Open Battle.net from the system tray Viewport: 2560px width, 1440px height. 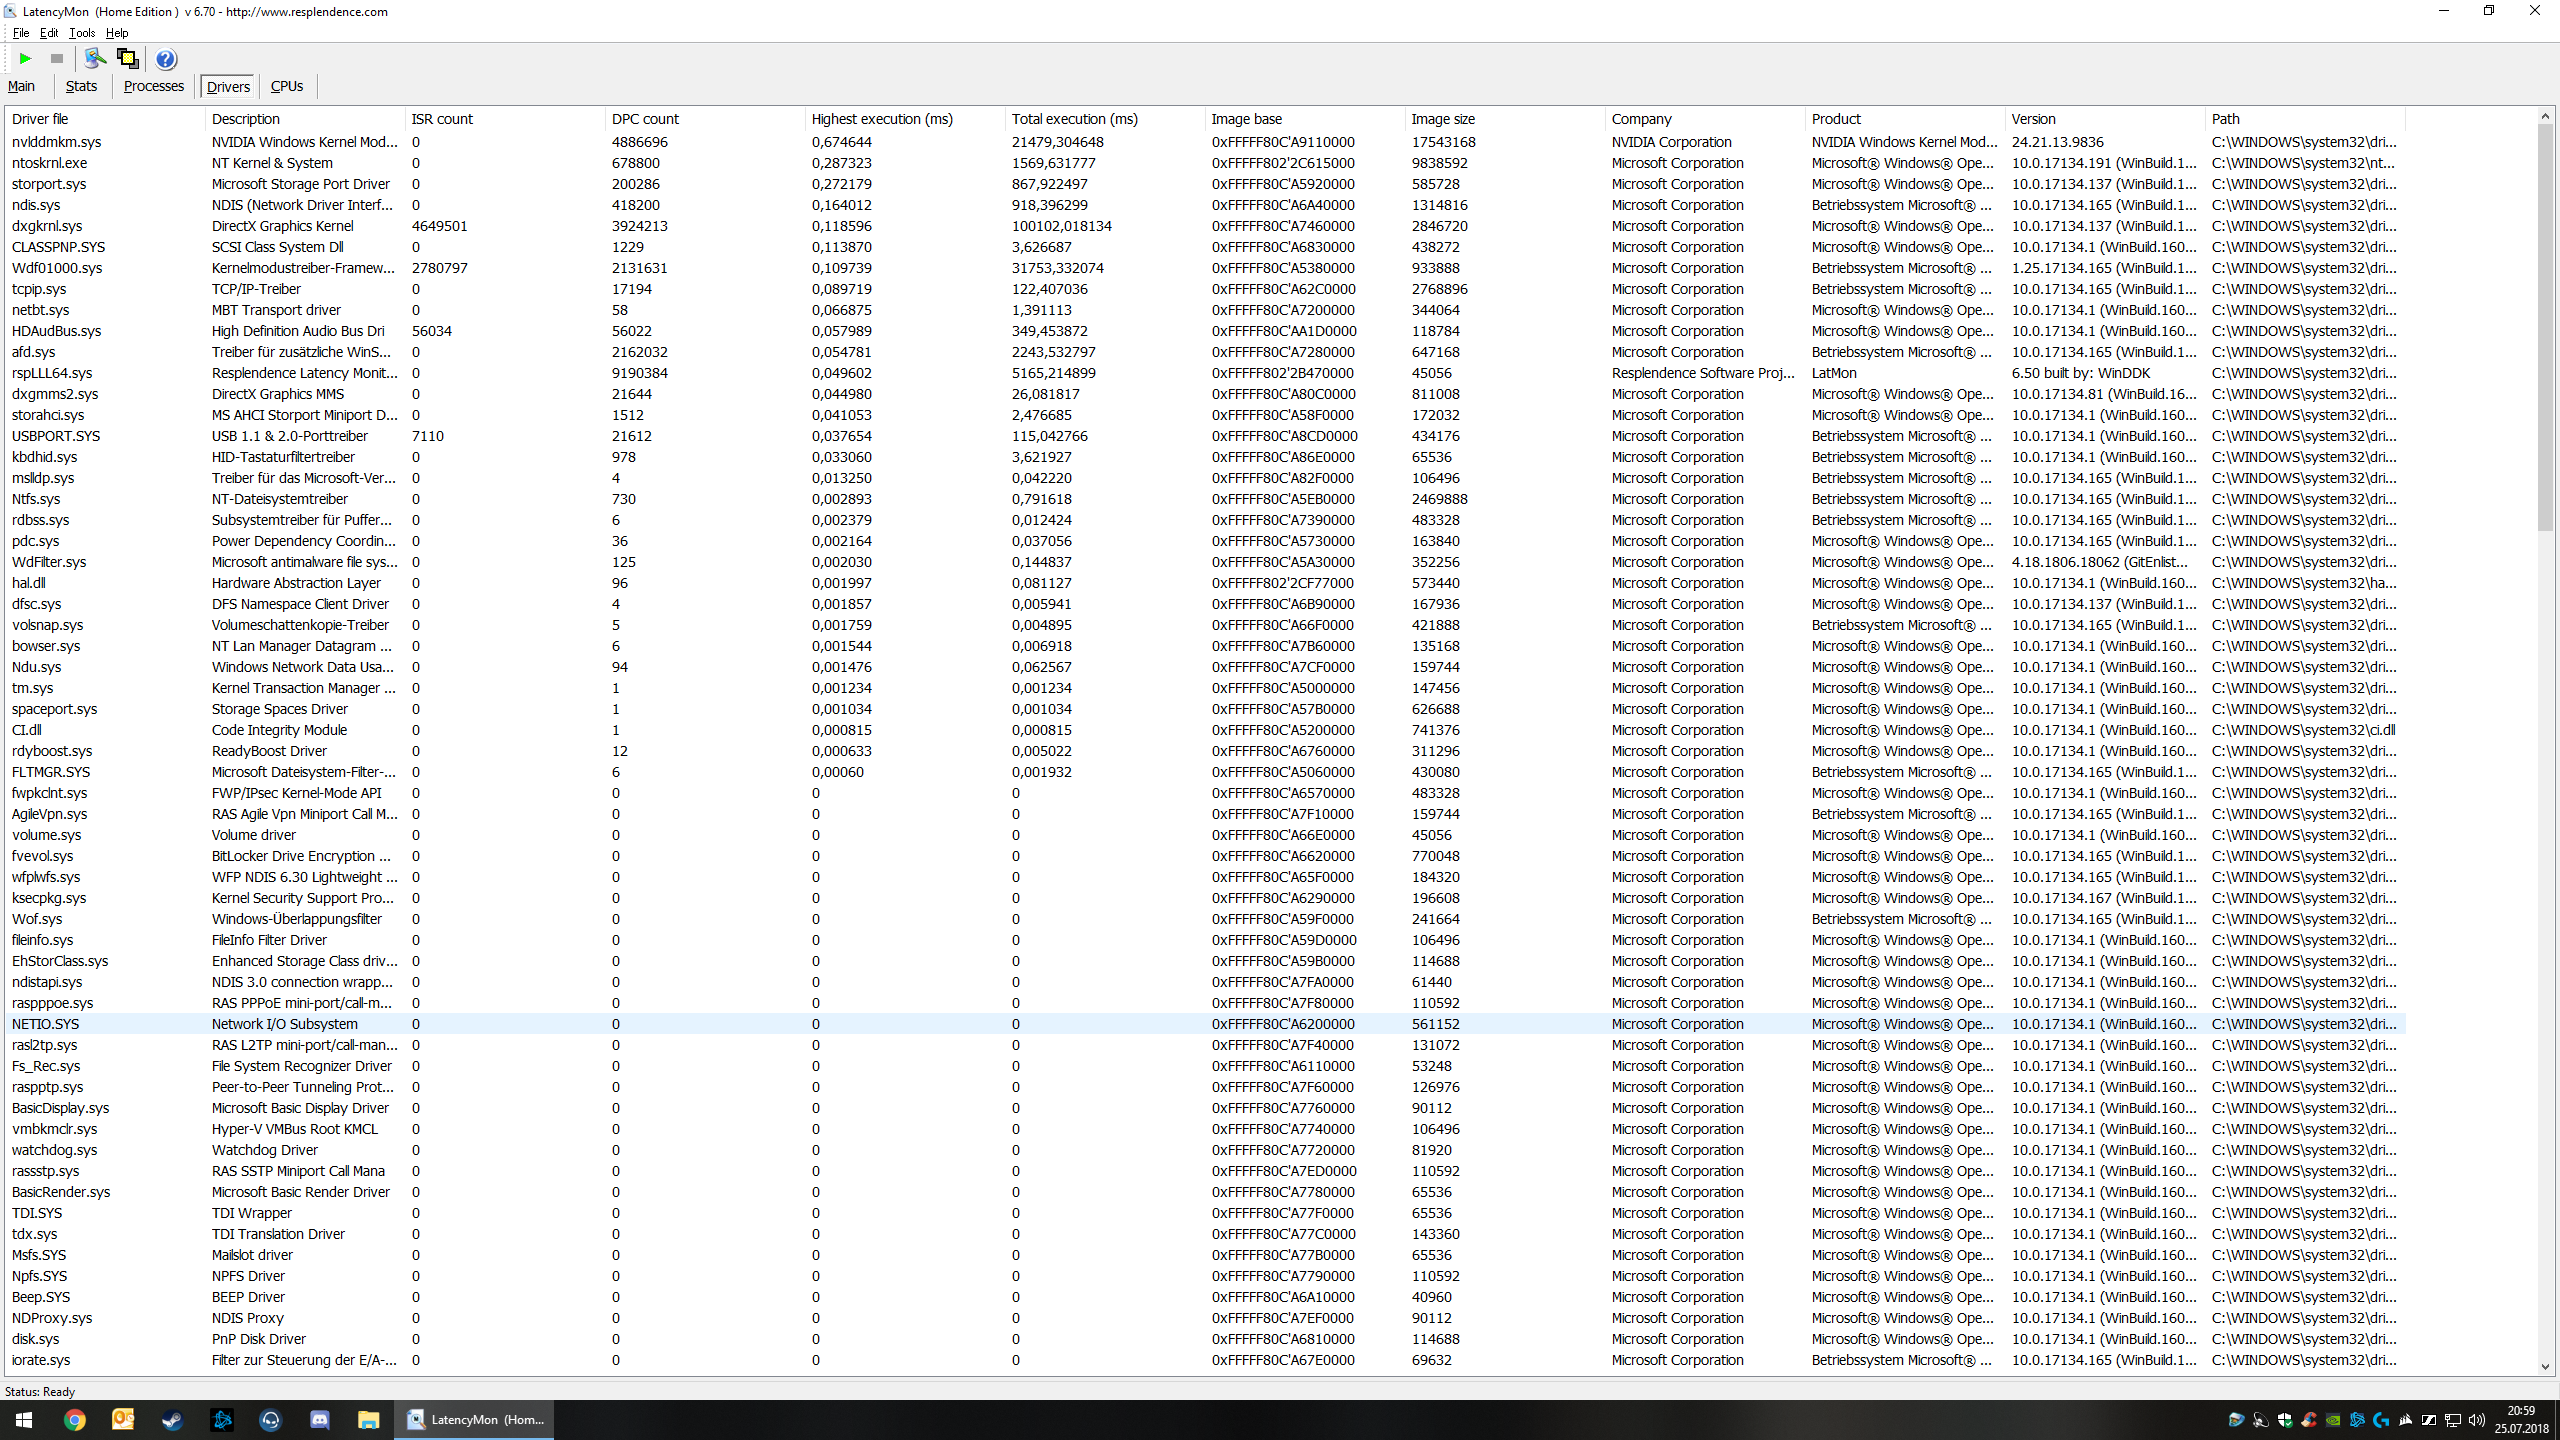pyautogui.click(x=2357, y=1420)
